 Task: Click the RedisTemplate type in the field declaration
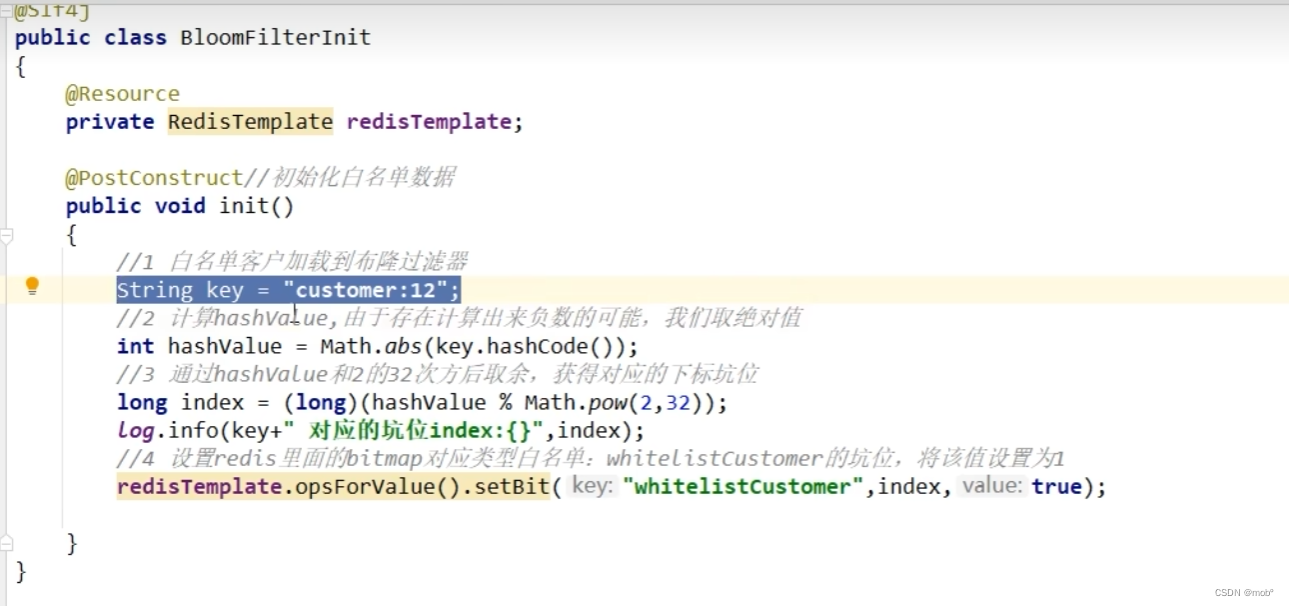coord(250,122)
